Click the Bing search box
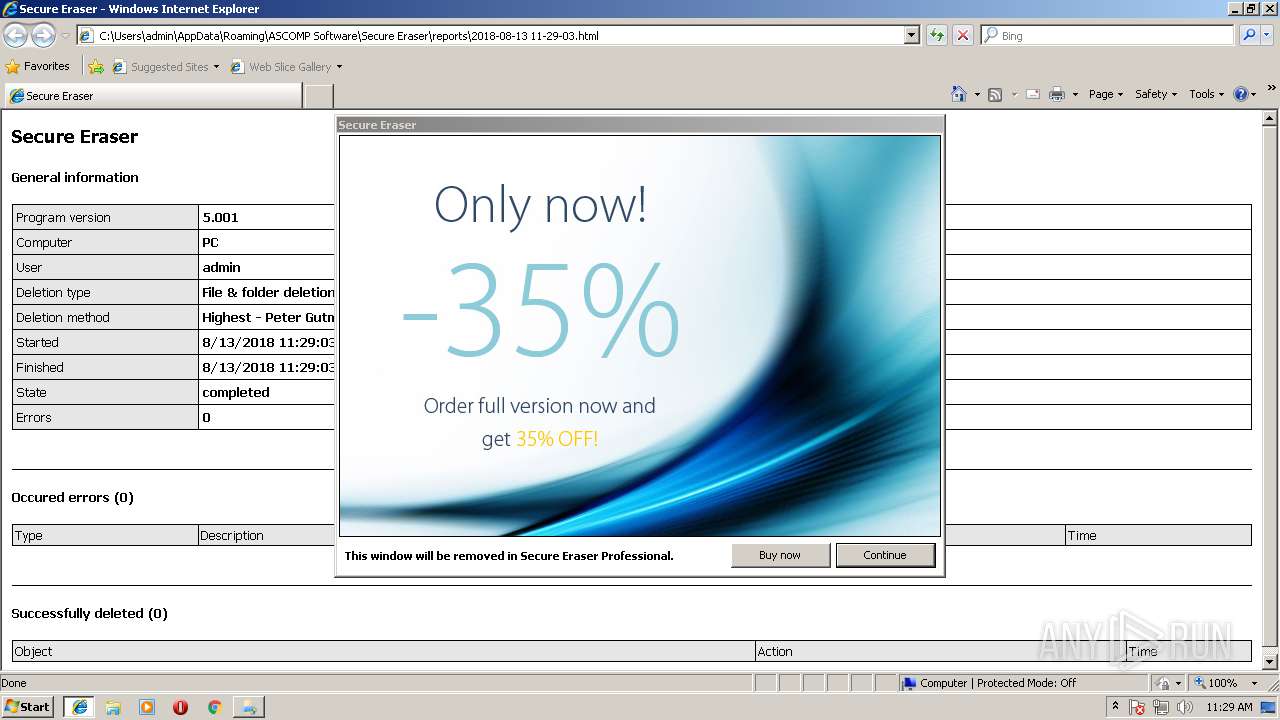This screenshot has height=720, width=1280. (x=1107, y=36)
